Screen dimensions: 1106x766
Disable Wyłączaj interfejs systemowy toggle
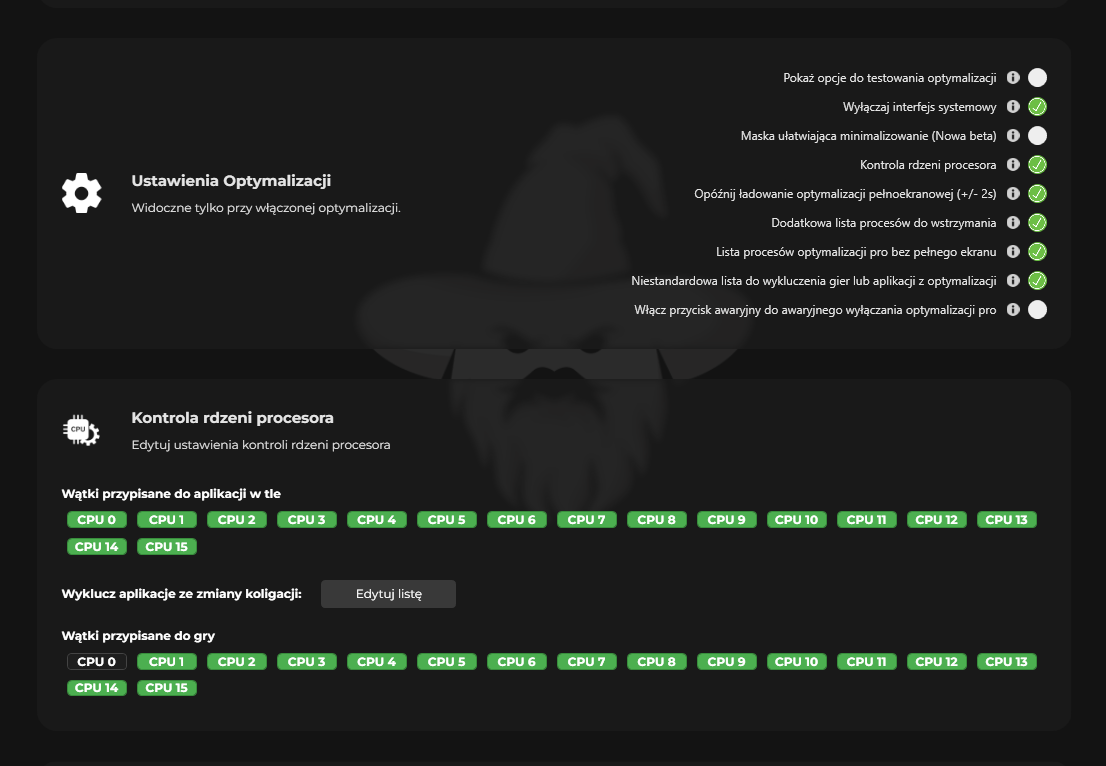click(x=1037, y=107)
